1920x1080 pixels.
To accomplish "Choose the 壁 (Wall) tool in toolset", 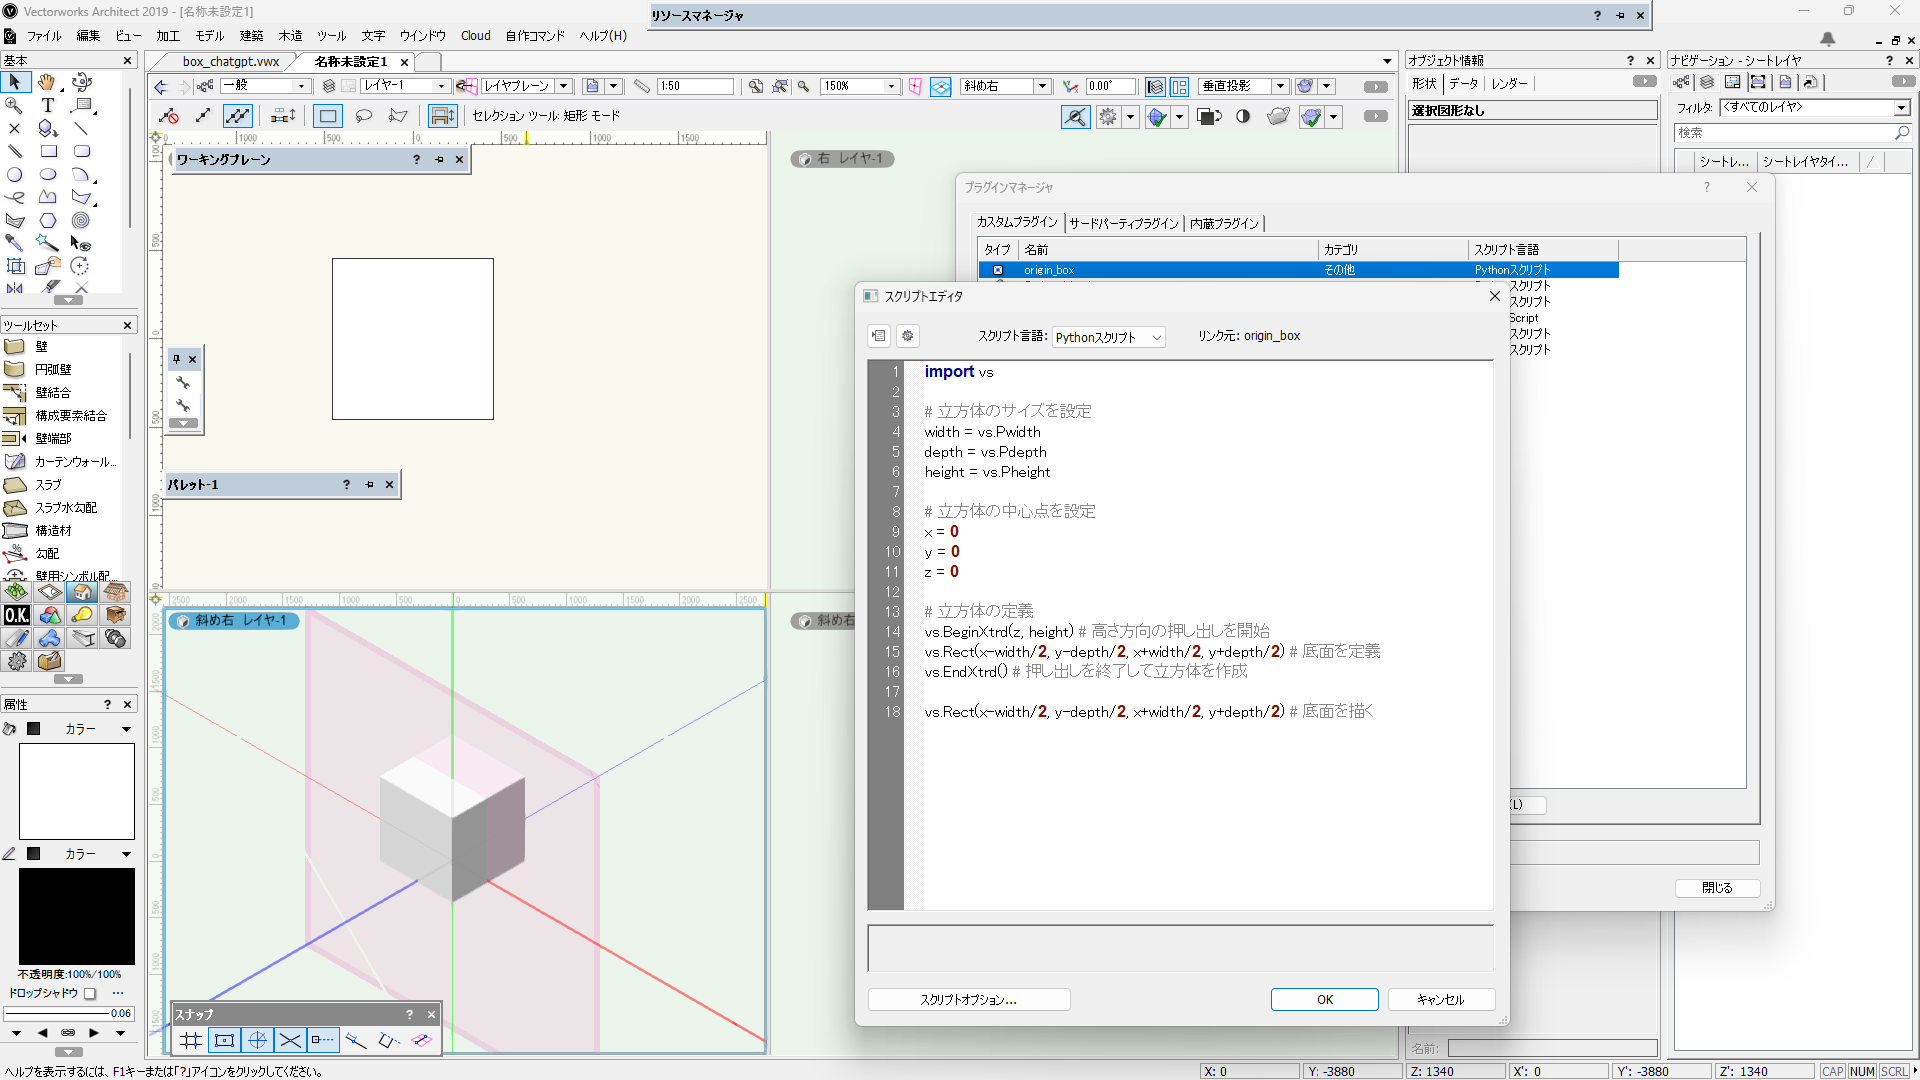I will tap(40, 347).
